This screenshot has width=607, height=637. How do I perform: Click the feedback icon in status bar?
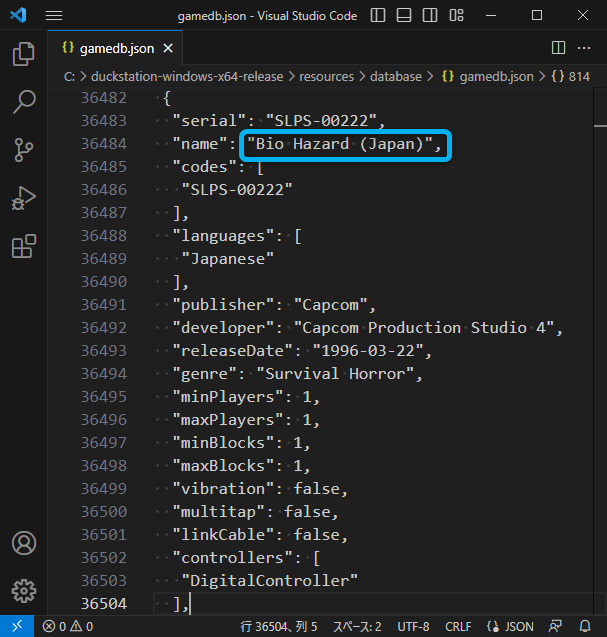[555, 626]
